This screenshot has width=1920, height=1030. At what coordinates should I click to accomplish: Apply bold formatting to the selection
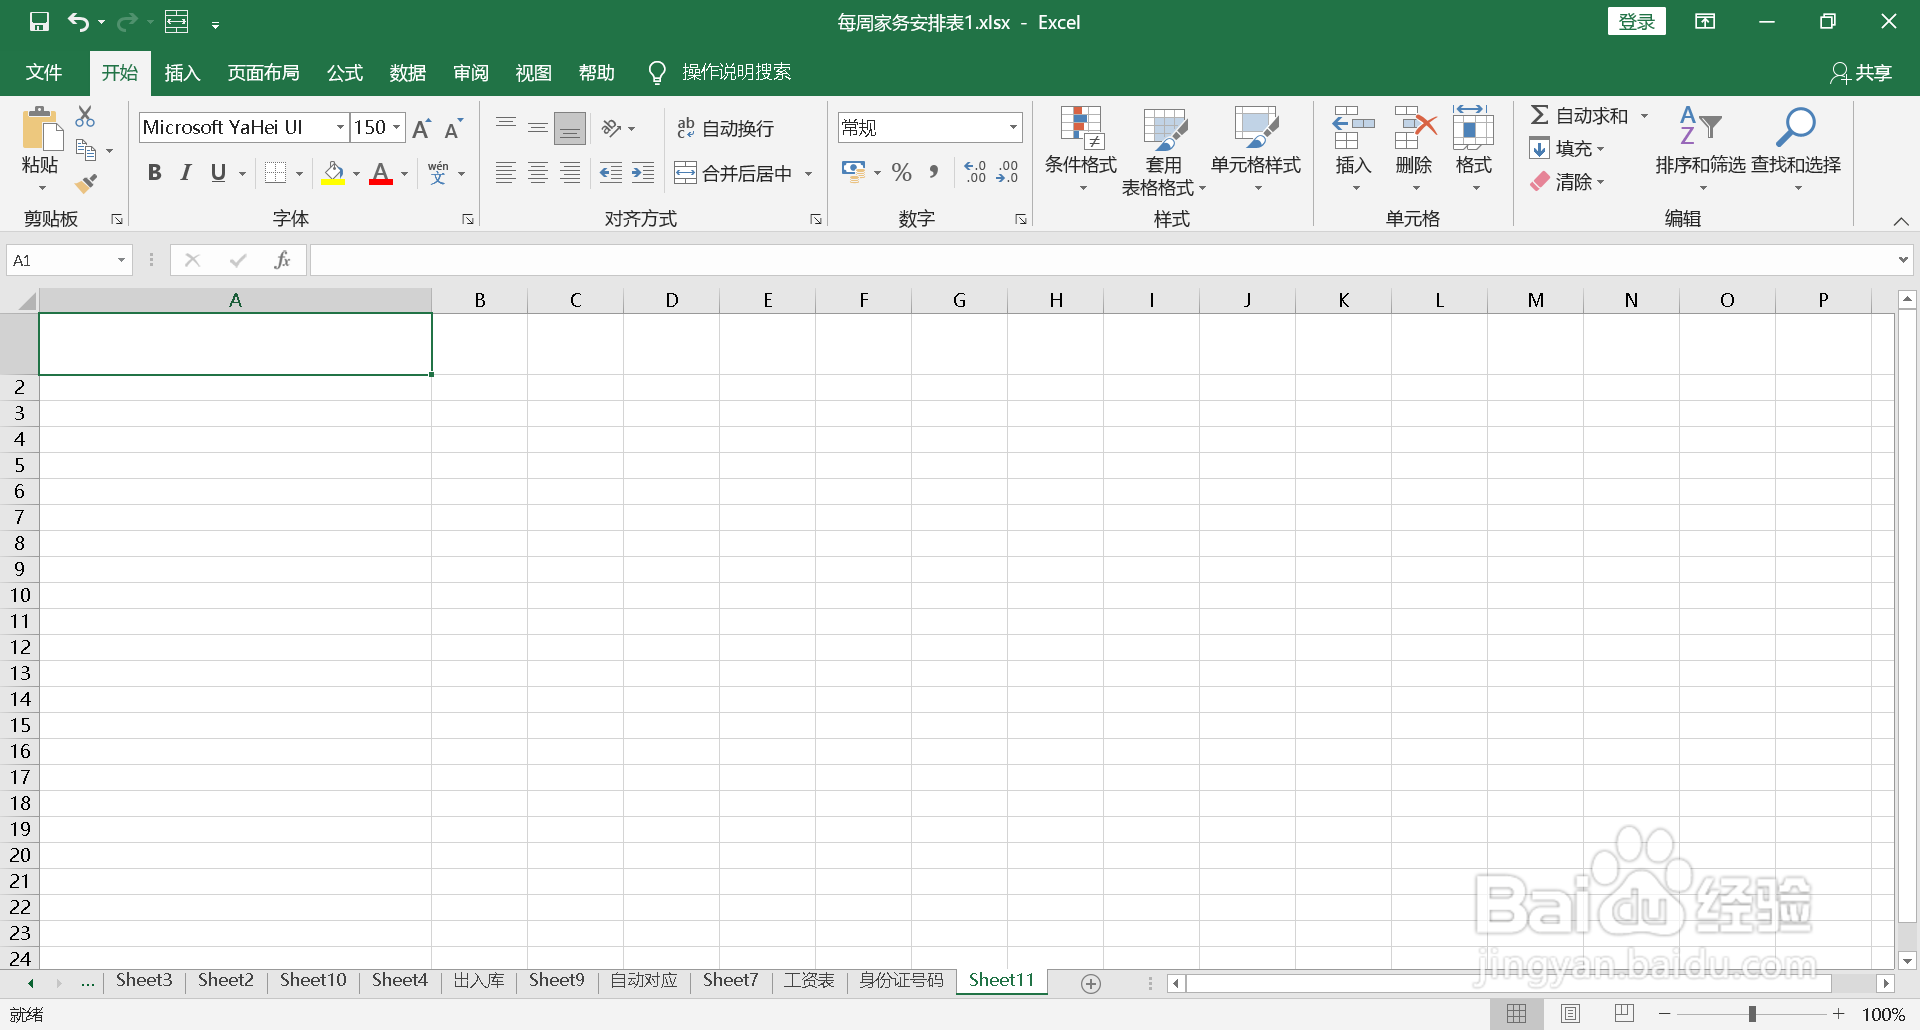tap(154, 172)
